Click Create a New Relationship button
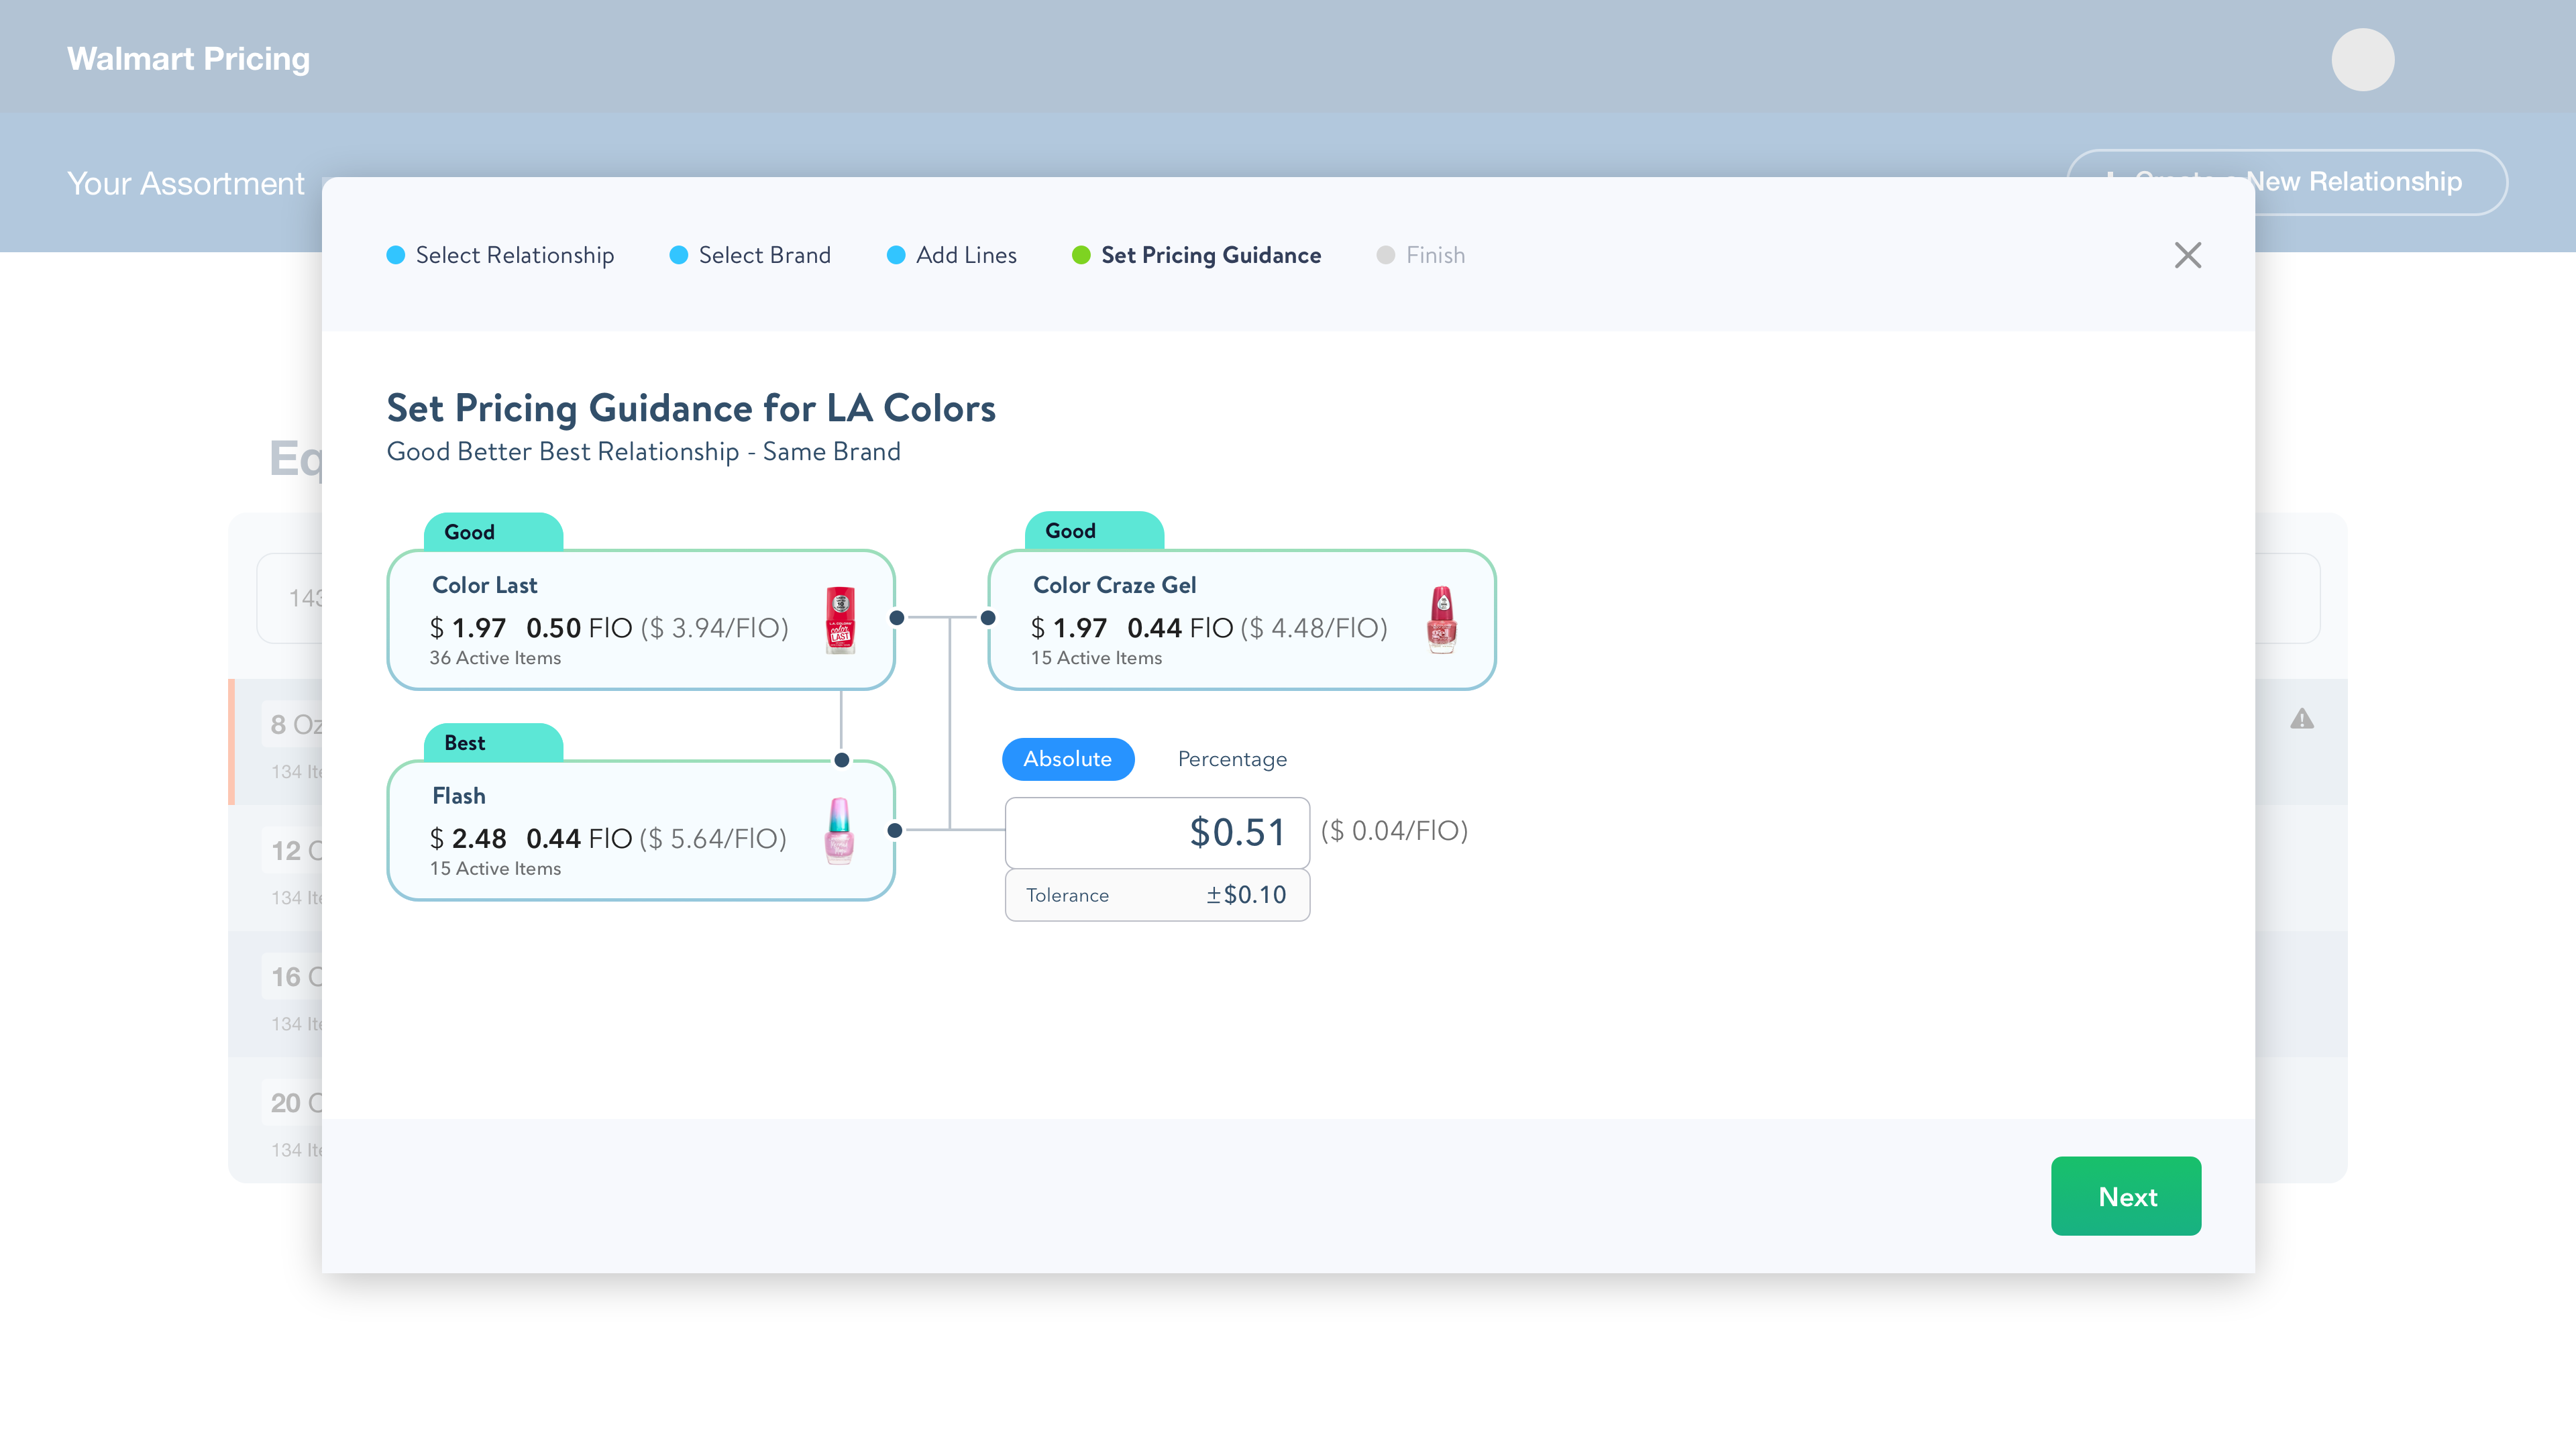The width and height of the screenshot is (2576, 1449). (x=2286, y=182)
